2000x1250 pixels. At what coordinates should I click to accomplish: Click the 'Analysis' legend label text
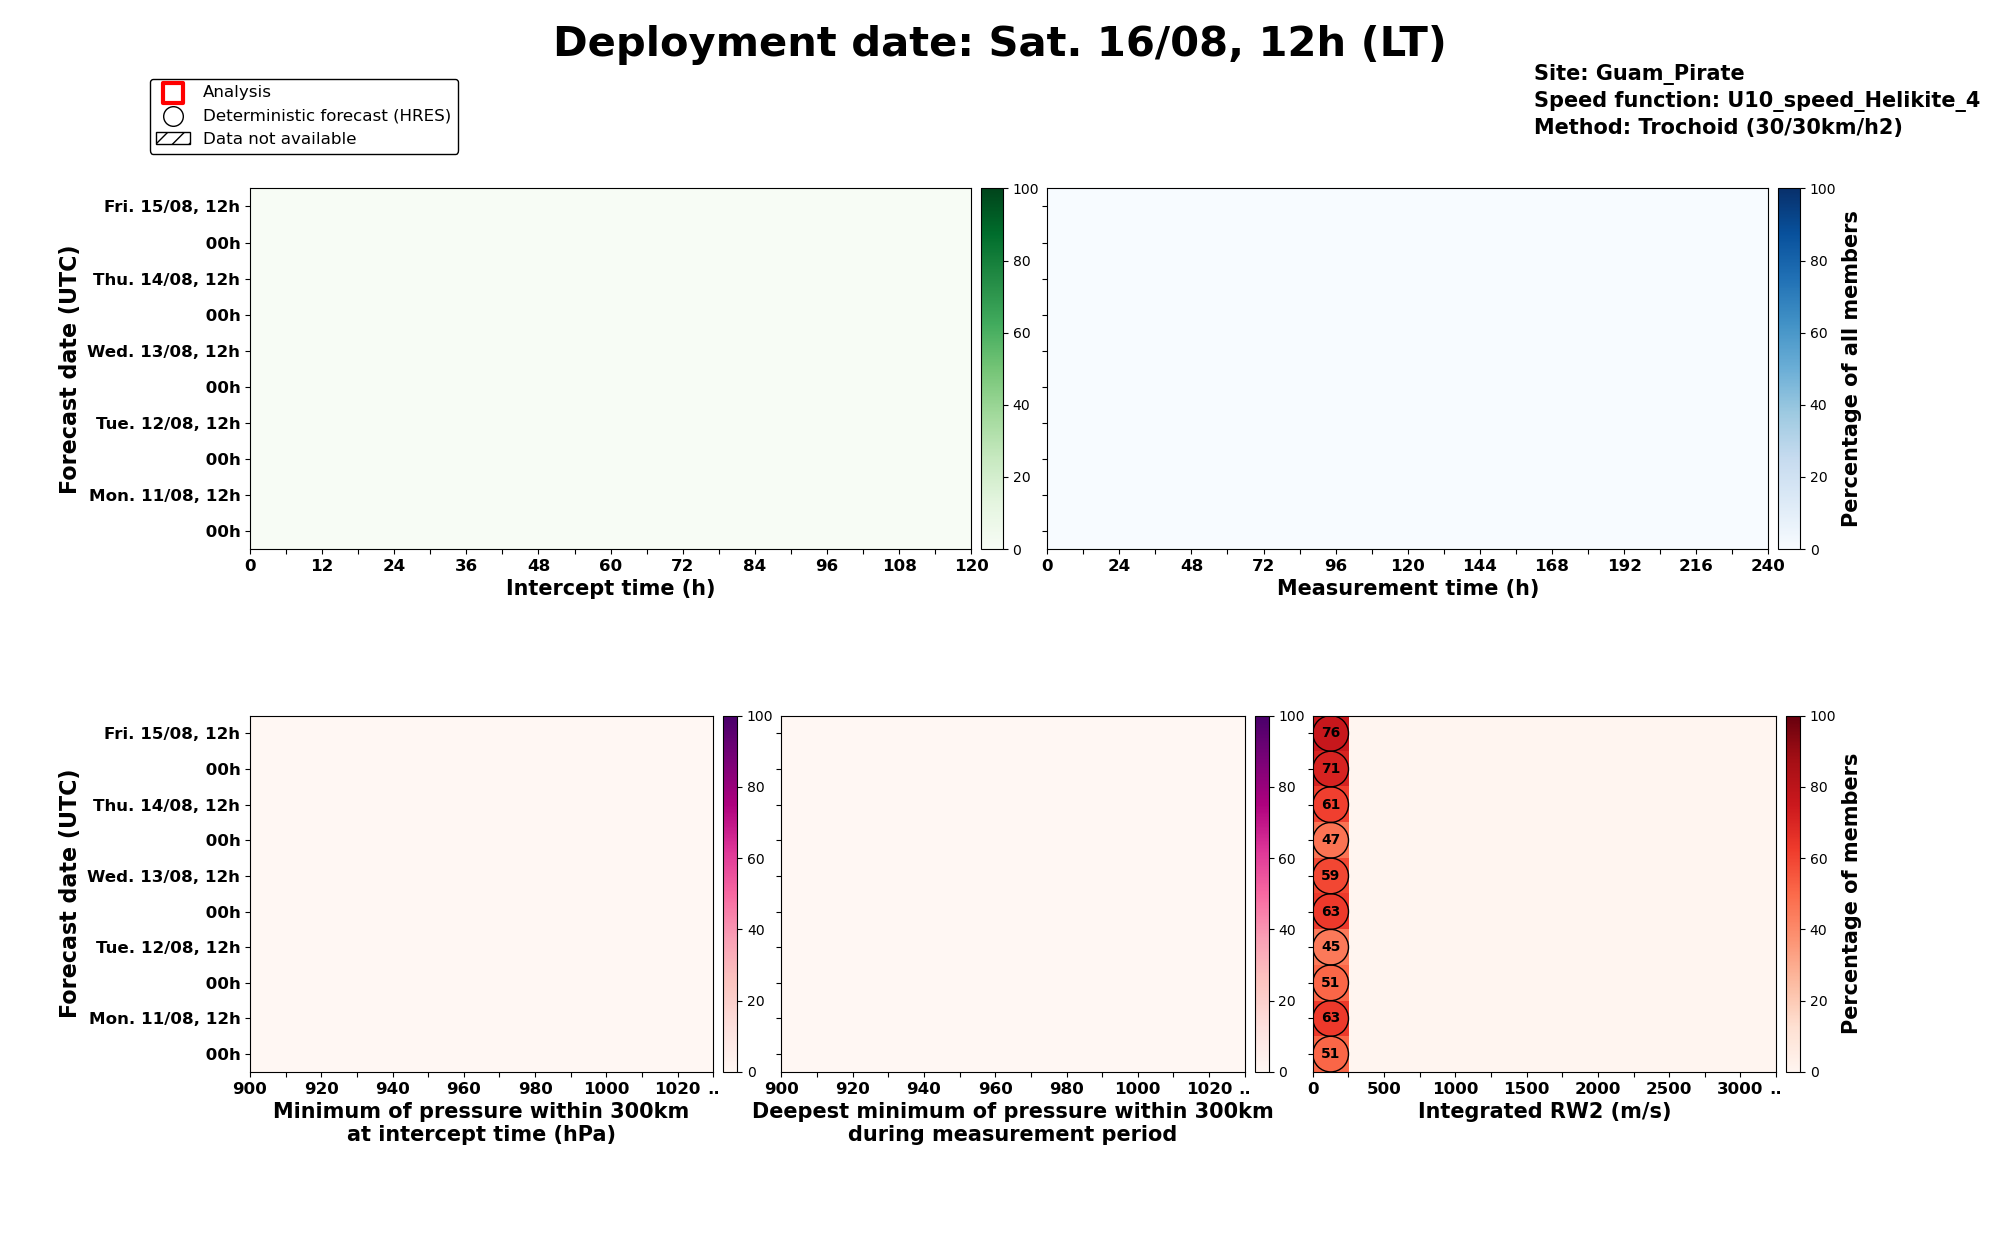pyautogui.click(x=237, y=92)
